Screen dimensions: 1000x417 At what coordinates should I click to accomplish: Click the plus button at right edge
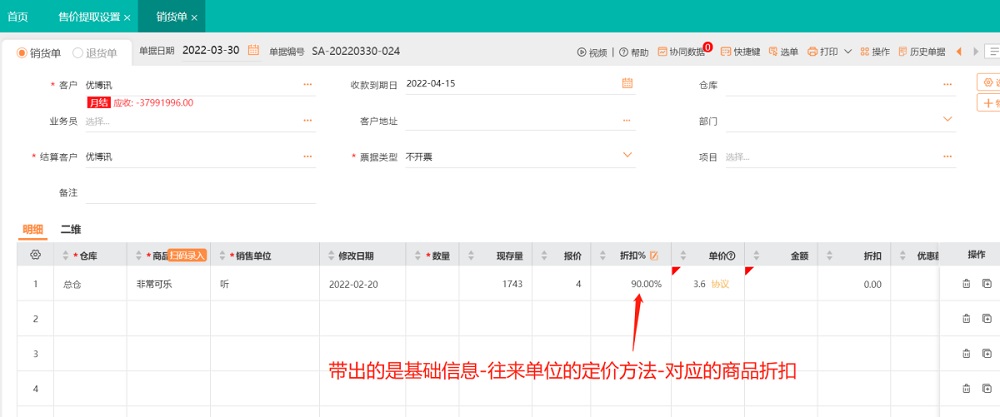coord(988,103)
